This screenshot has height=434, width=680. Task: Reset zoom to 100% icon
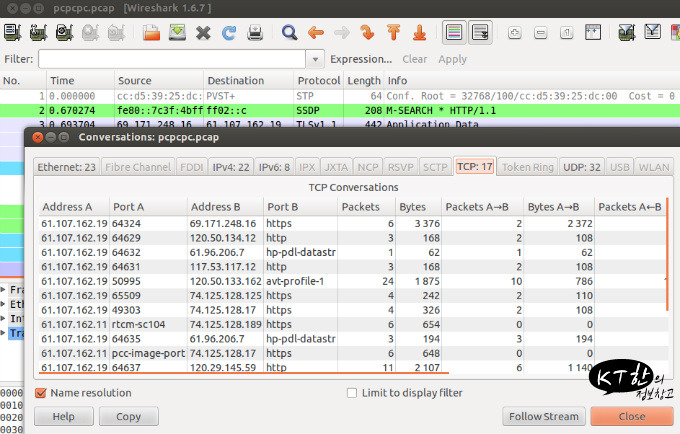coord(567,33)
